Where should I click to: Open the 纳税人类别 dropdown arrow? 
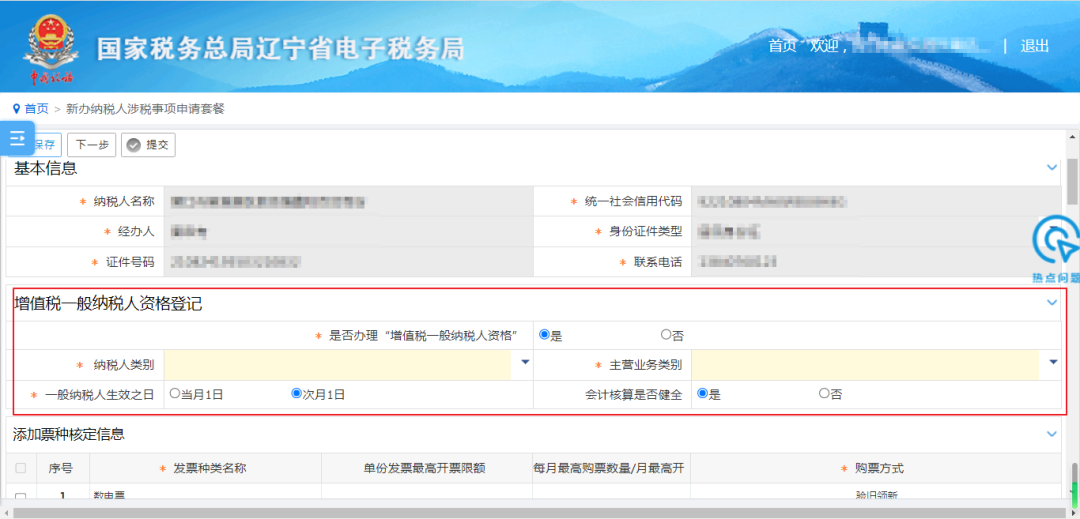point(525,361)
